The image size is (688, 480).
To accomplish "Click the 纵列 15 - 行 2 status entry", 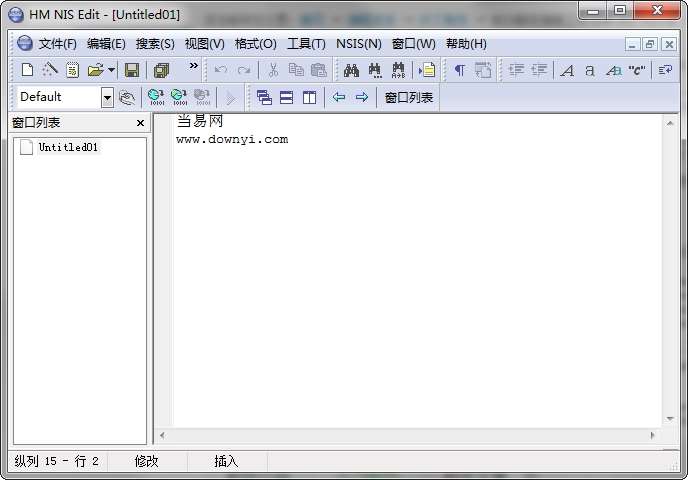I will [x=57, y=461].
